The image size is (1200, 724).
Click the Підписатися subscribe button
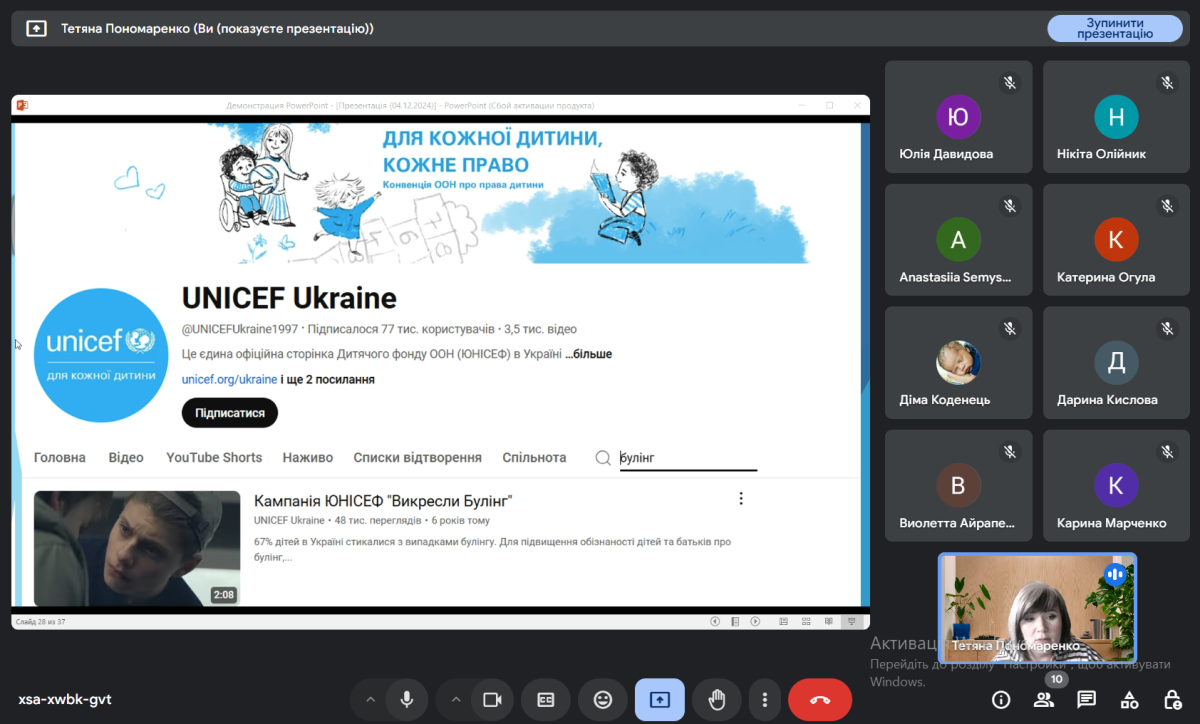[x=230, y=412]
